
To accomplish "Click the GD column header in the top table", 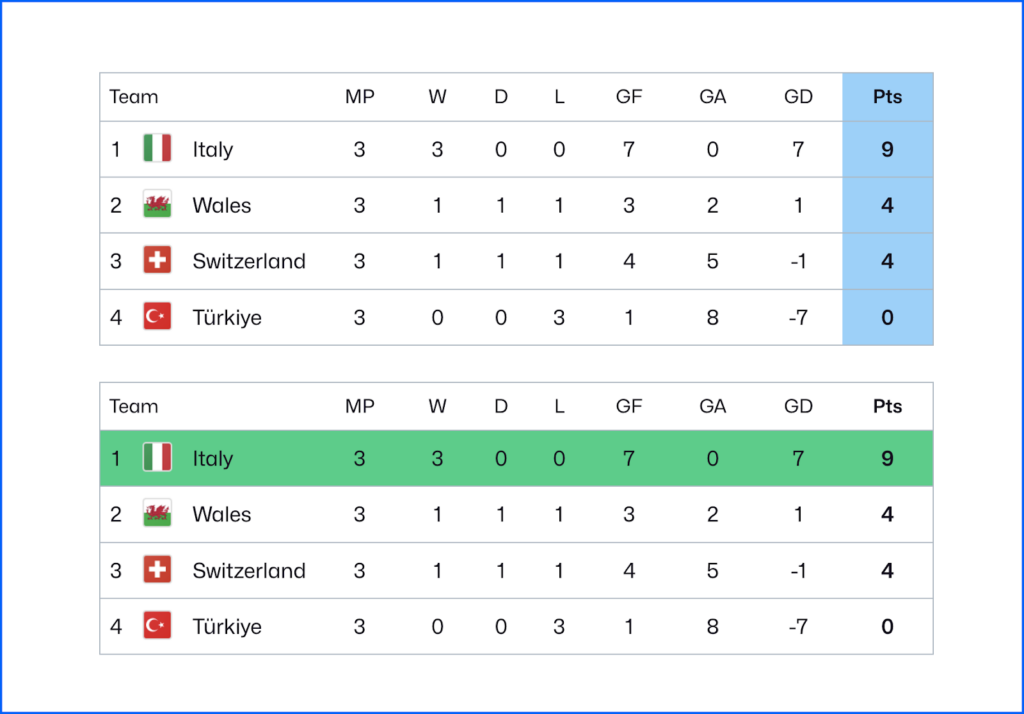I will (799, 97).
